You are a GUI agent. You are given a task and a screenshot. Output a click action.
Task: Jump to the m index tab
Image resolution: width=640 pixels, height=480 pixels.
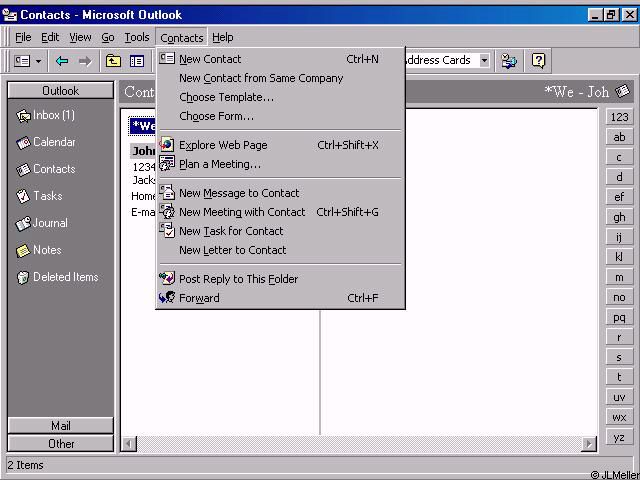[619, 277]
